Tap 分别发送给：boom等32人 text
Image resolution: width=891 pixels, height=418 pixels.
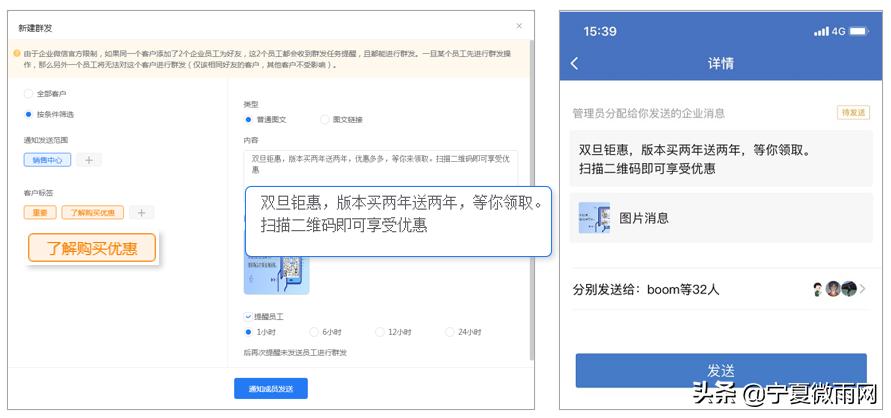point(646,290)
